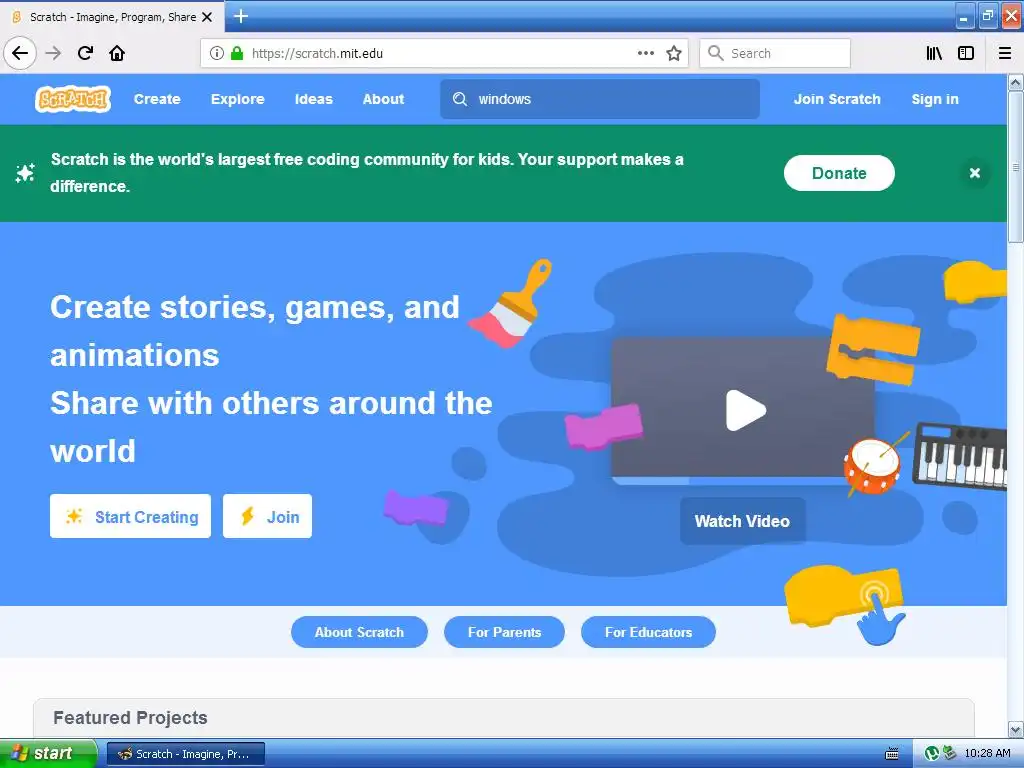Open the Ideas page
The image size is (1024, 768).
pyautogui.click(x=313, y=99)
